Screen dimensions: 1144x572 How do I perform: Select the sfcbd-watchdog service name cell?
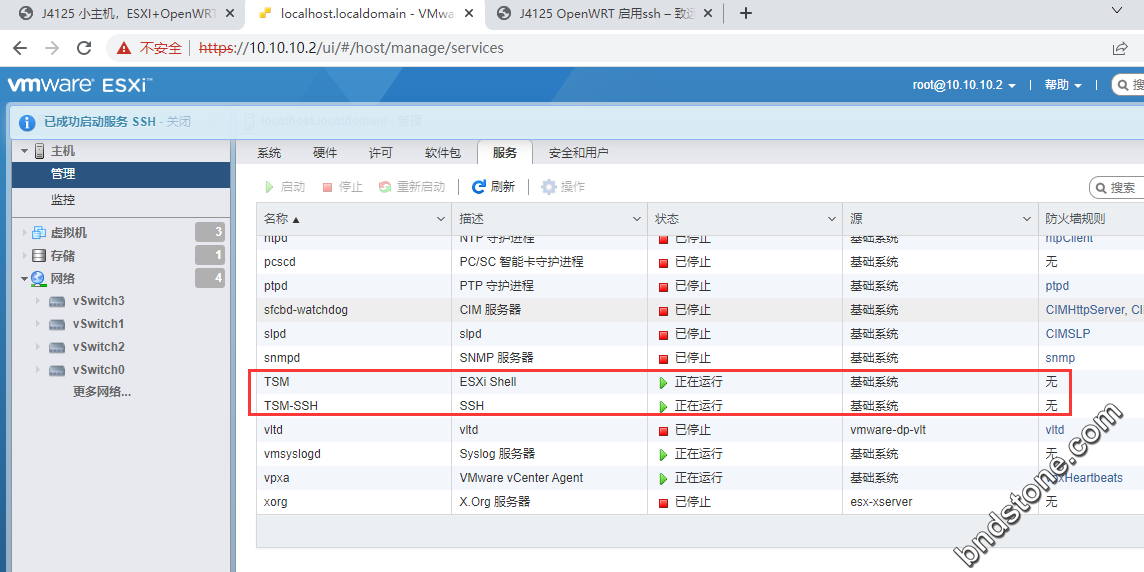pos(354,310)
